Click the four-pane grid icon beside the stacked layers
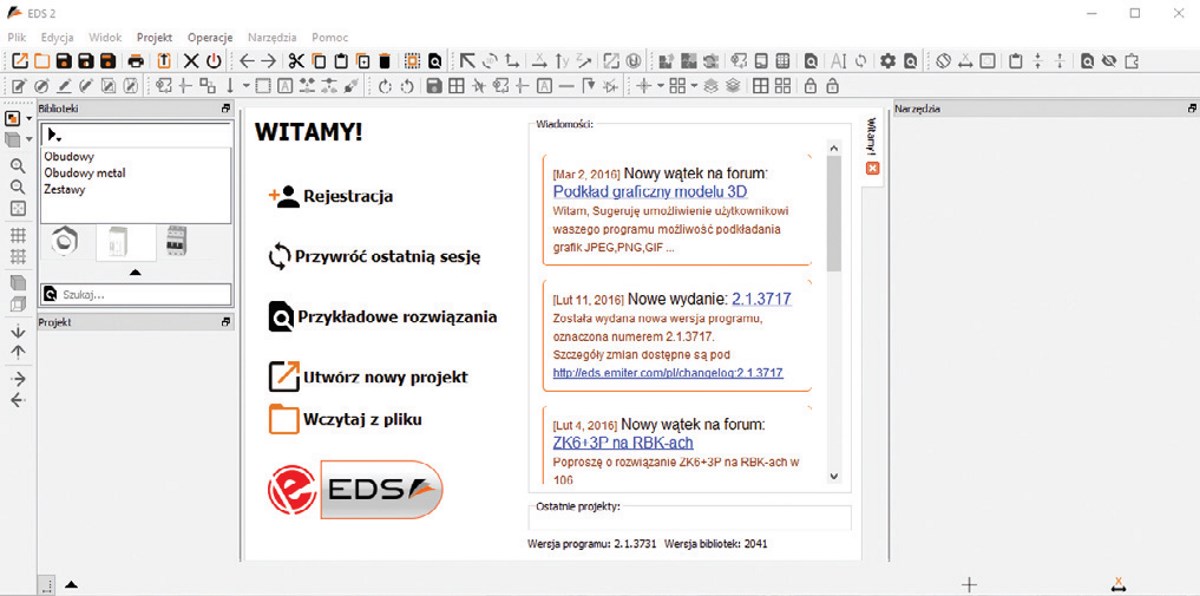 tap(761, 86)
